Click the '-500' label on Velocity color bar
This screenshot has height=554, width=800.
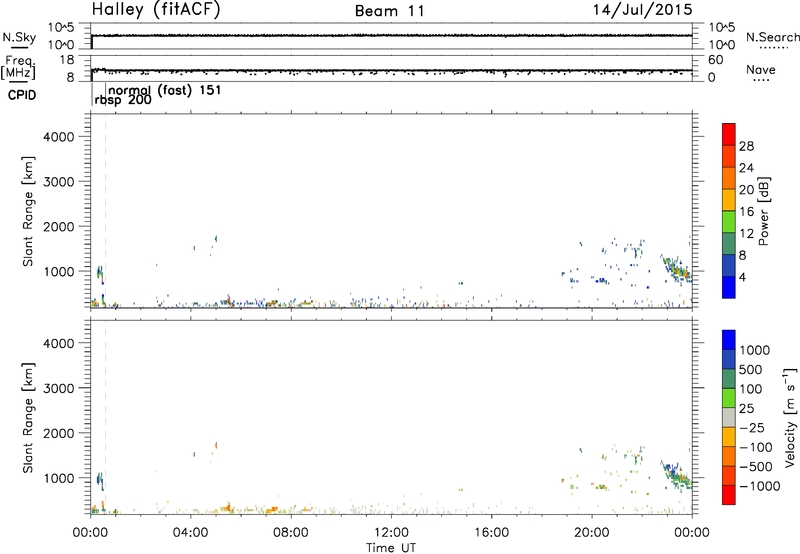pyautogui.click(x=756, y=467)
